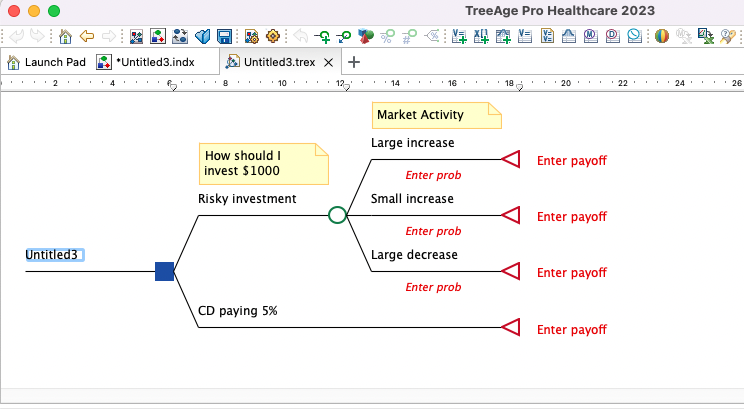Viewport: 744px width, 409px height.
Task: Open a new tab with plus button
Action: [x=353, y=62]
